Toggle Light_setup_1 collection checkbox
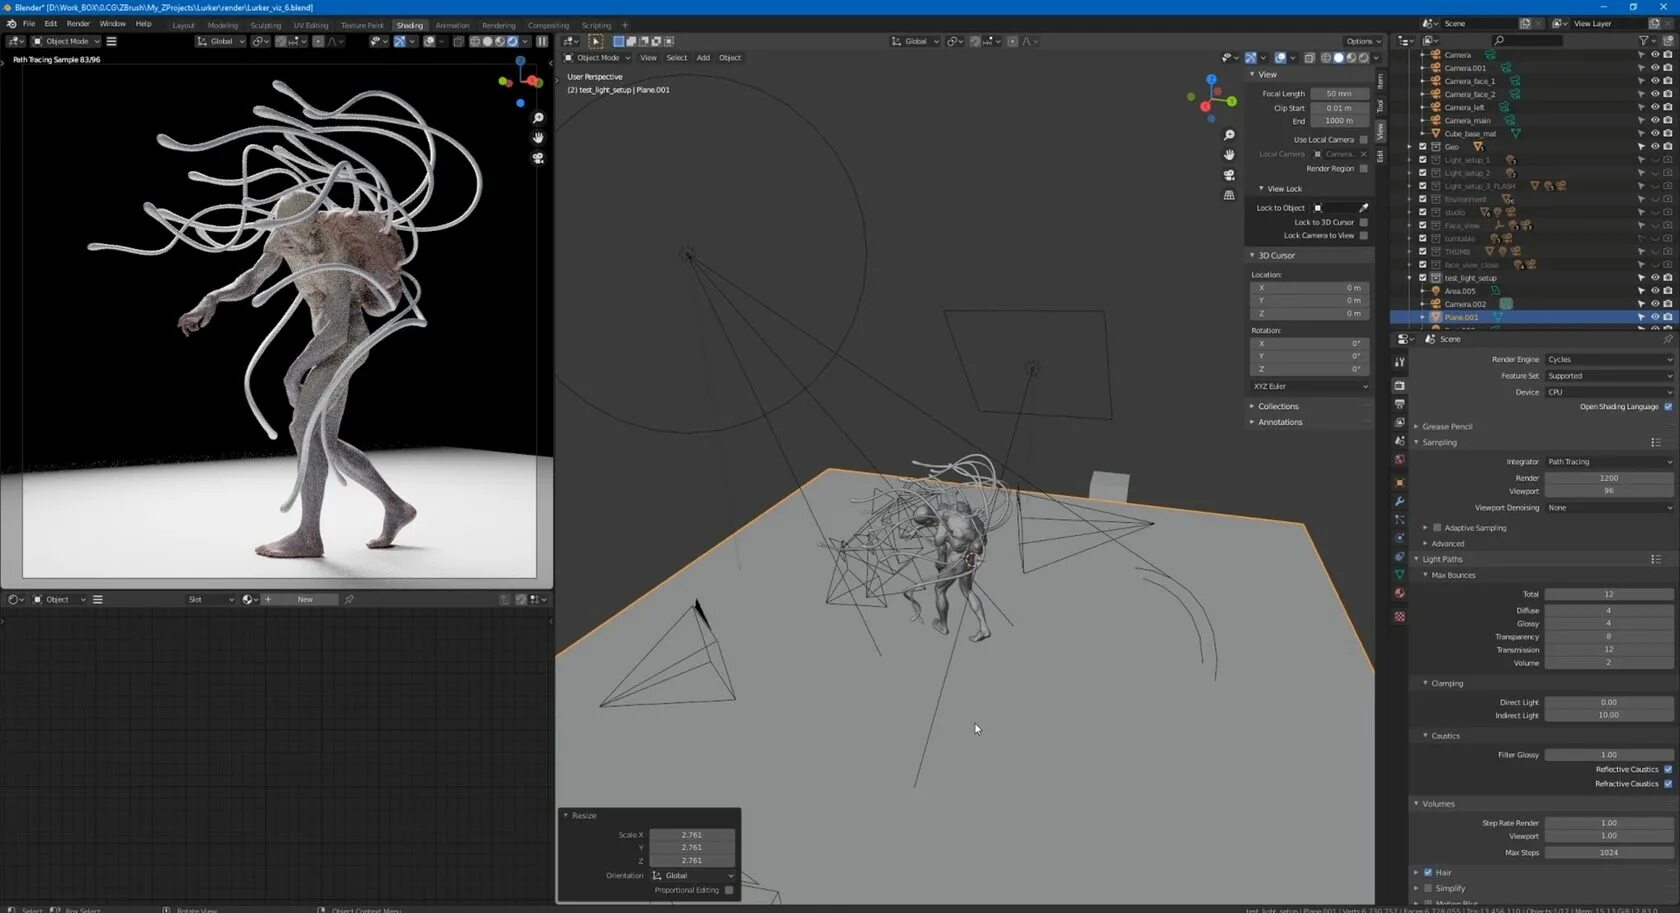Image resolution: width=1680 pixels, height=913 pixels. coord(1423,160)
